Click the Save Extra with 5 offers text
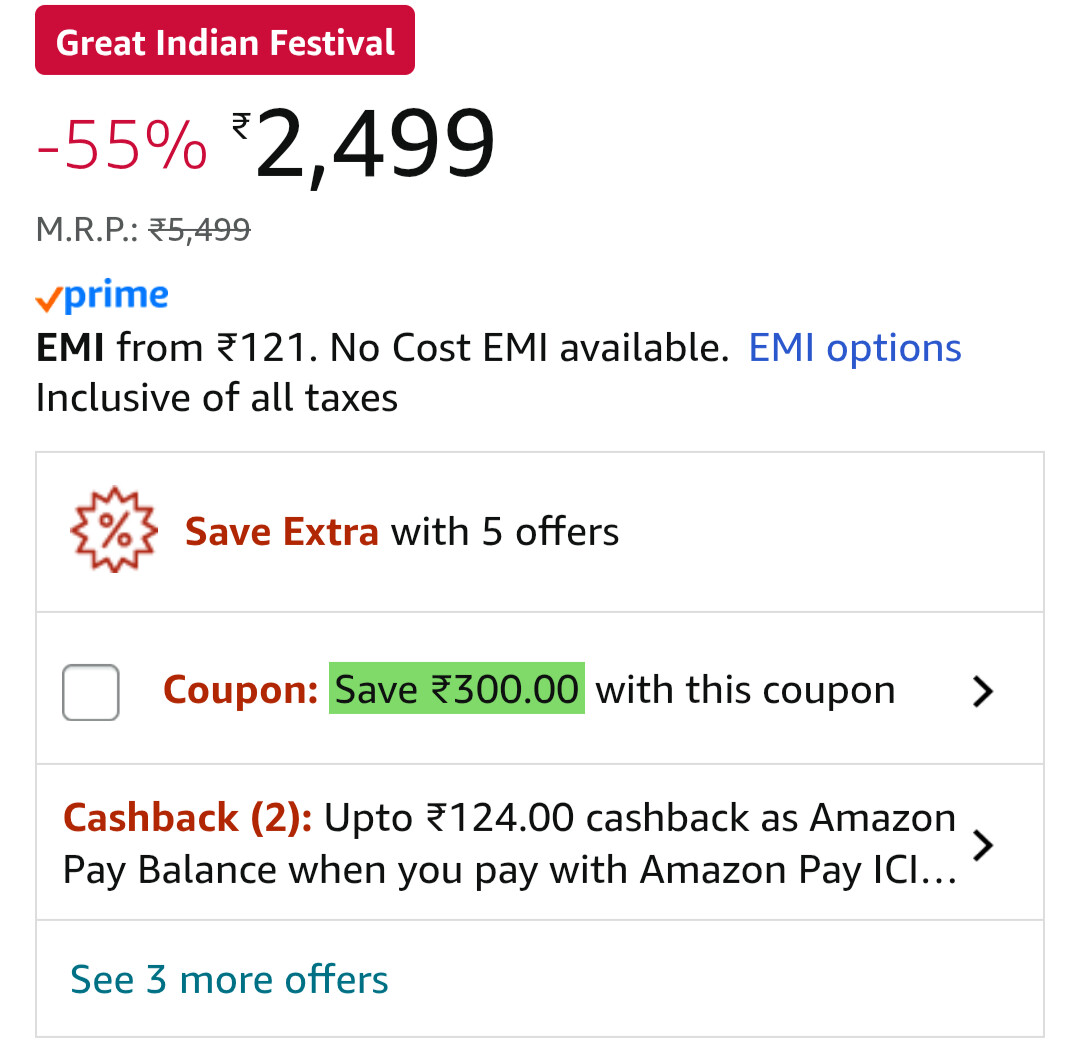Screen dimensions: 1080x1041 [x=402, y=531]
